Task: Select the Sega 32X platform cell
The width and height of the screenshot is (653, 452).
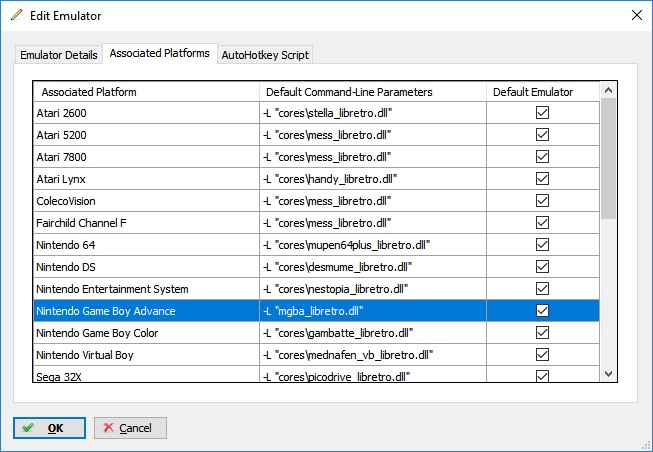Action: tap(146, 374)
